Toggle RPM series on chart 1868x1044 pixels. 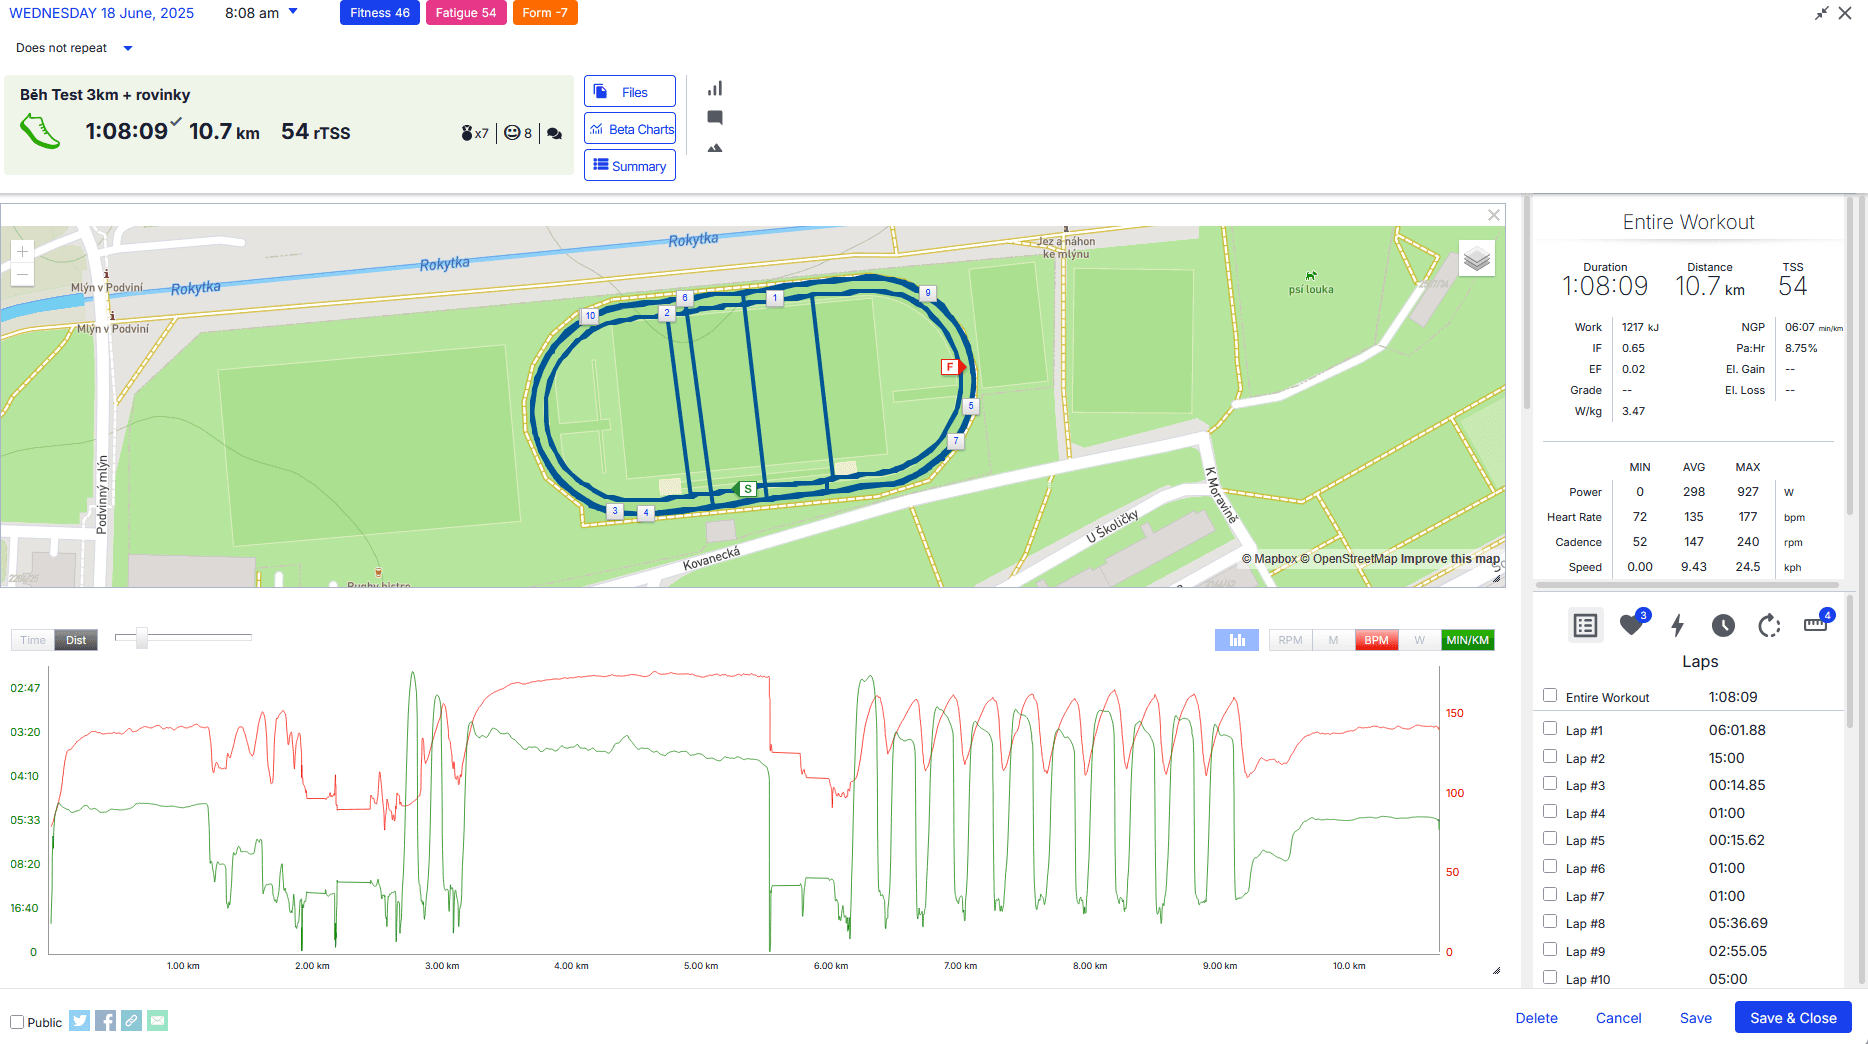coord(1290,640)
